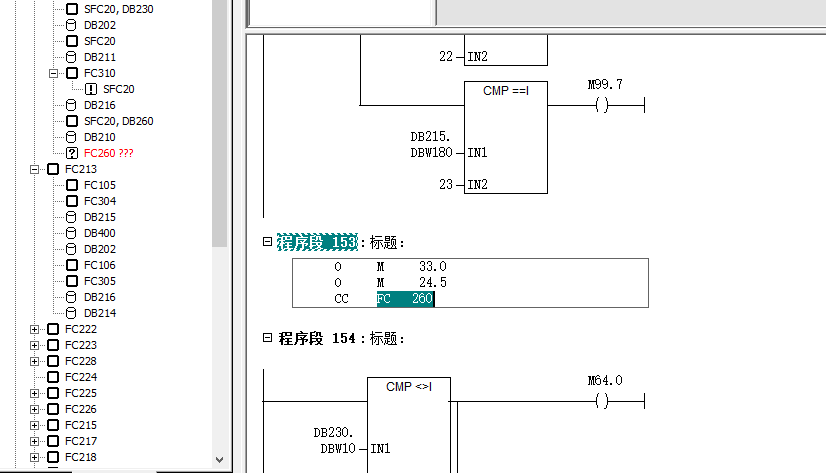The image size is (826, 473).
Task: Click the exclamation icon of SFC20 under FC310
Action: [x=90, y=89]
